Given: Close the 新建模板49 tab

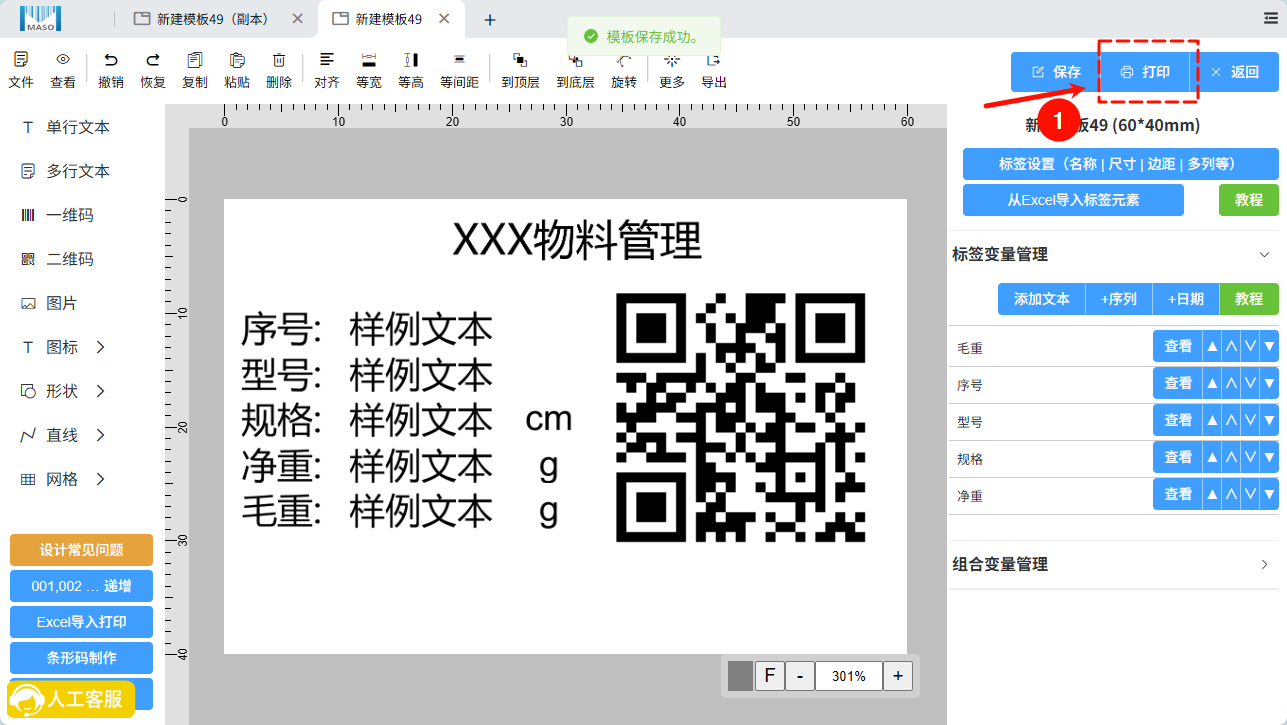Looking at the screenshot, I should (x=445, y=19).
